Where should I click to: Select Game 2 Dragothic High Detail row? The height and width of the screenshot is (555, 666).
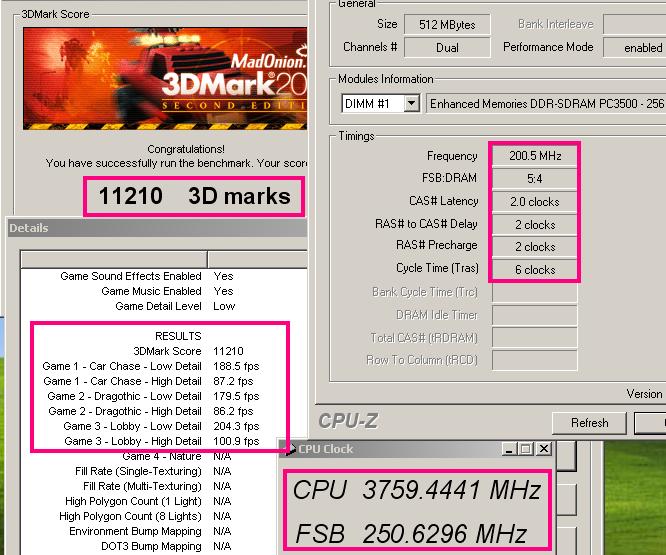[x=164, y=411]
